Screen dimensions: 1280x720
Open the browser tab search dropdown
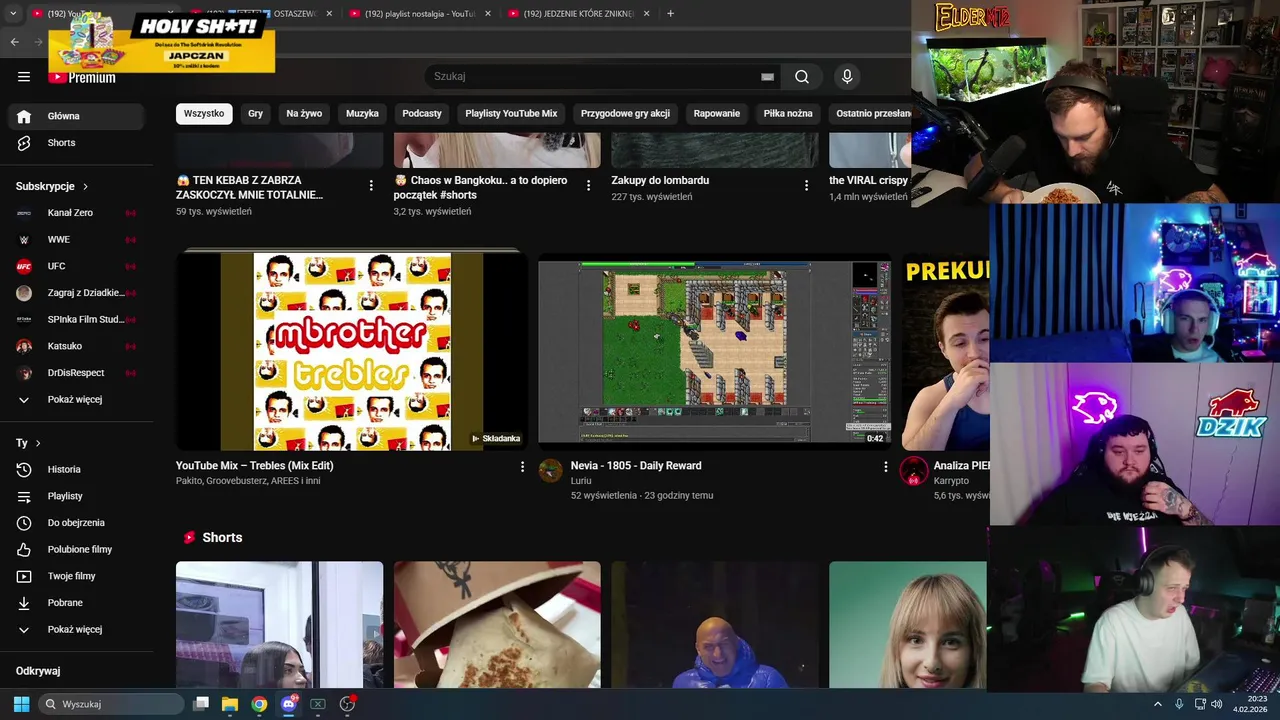pyautogui.click(x=13, y=14)
